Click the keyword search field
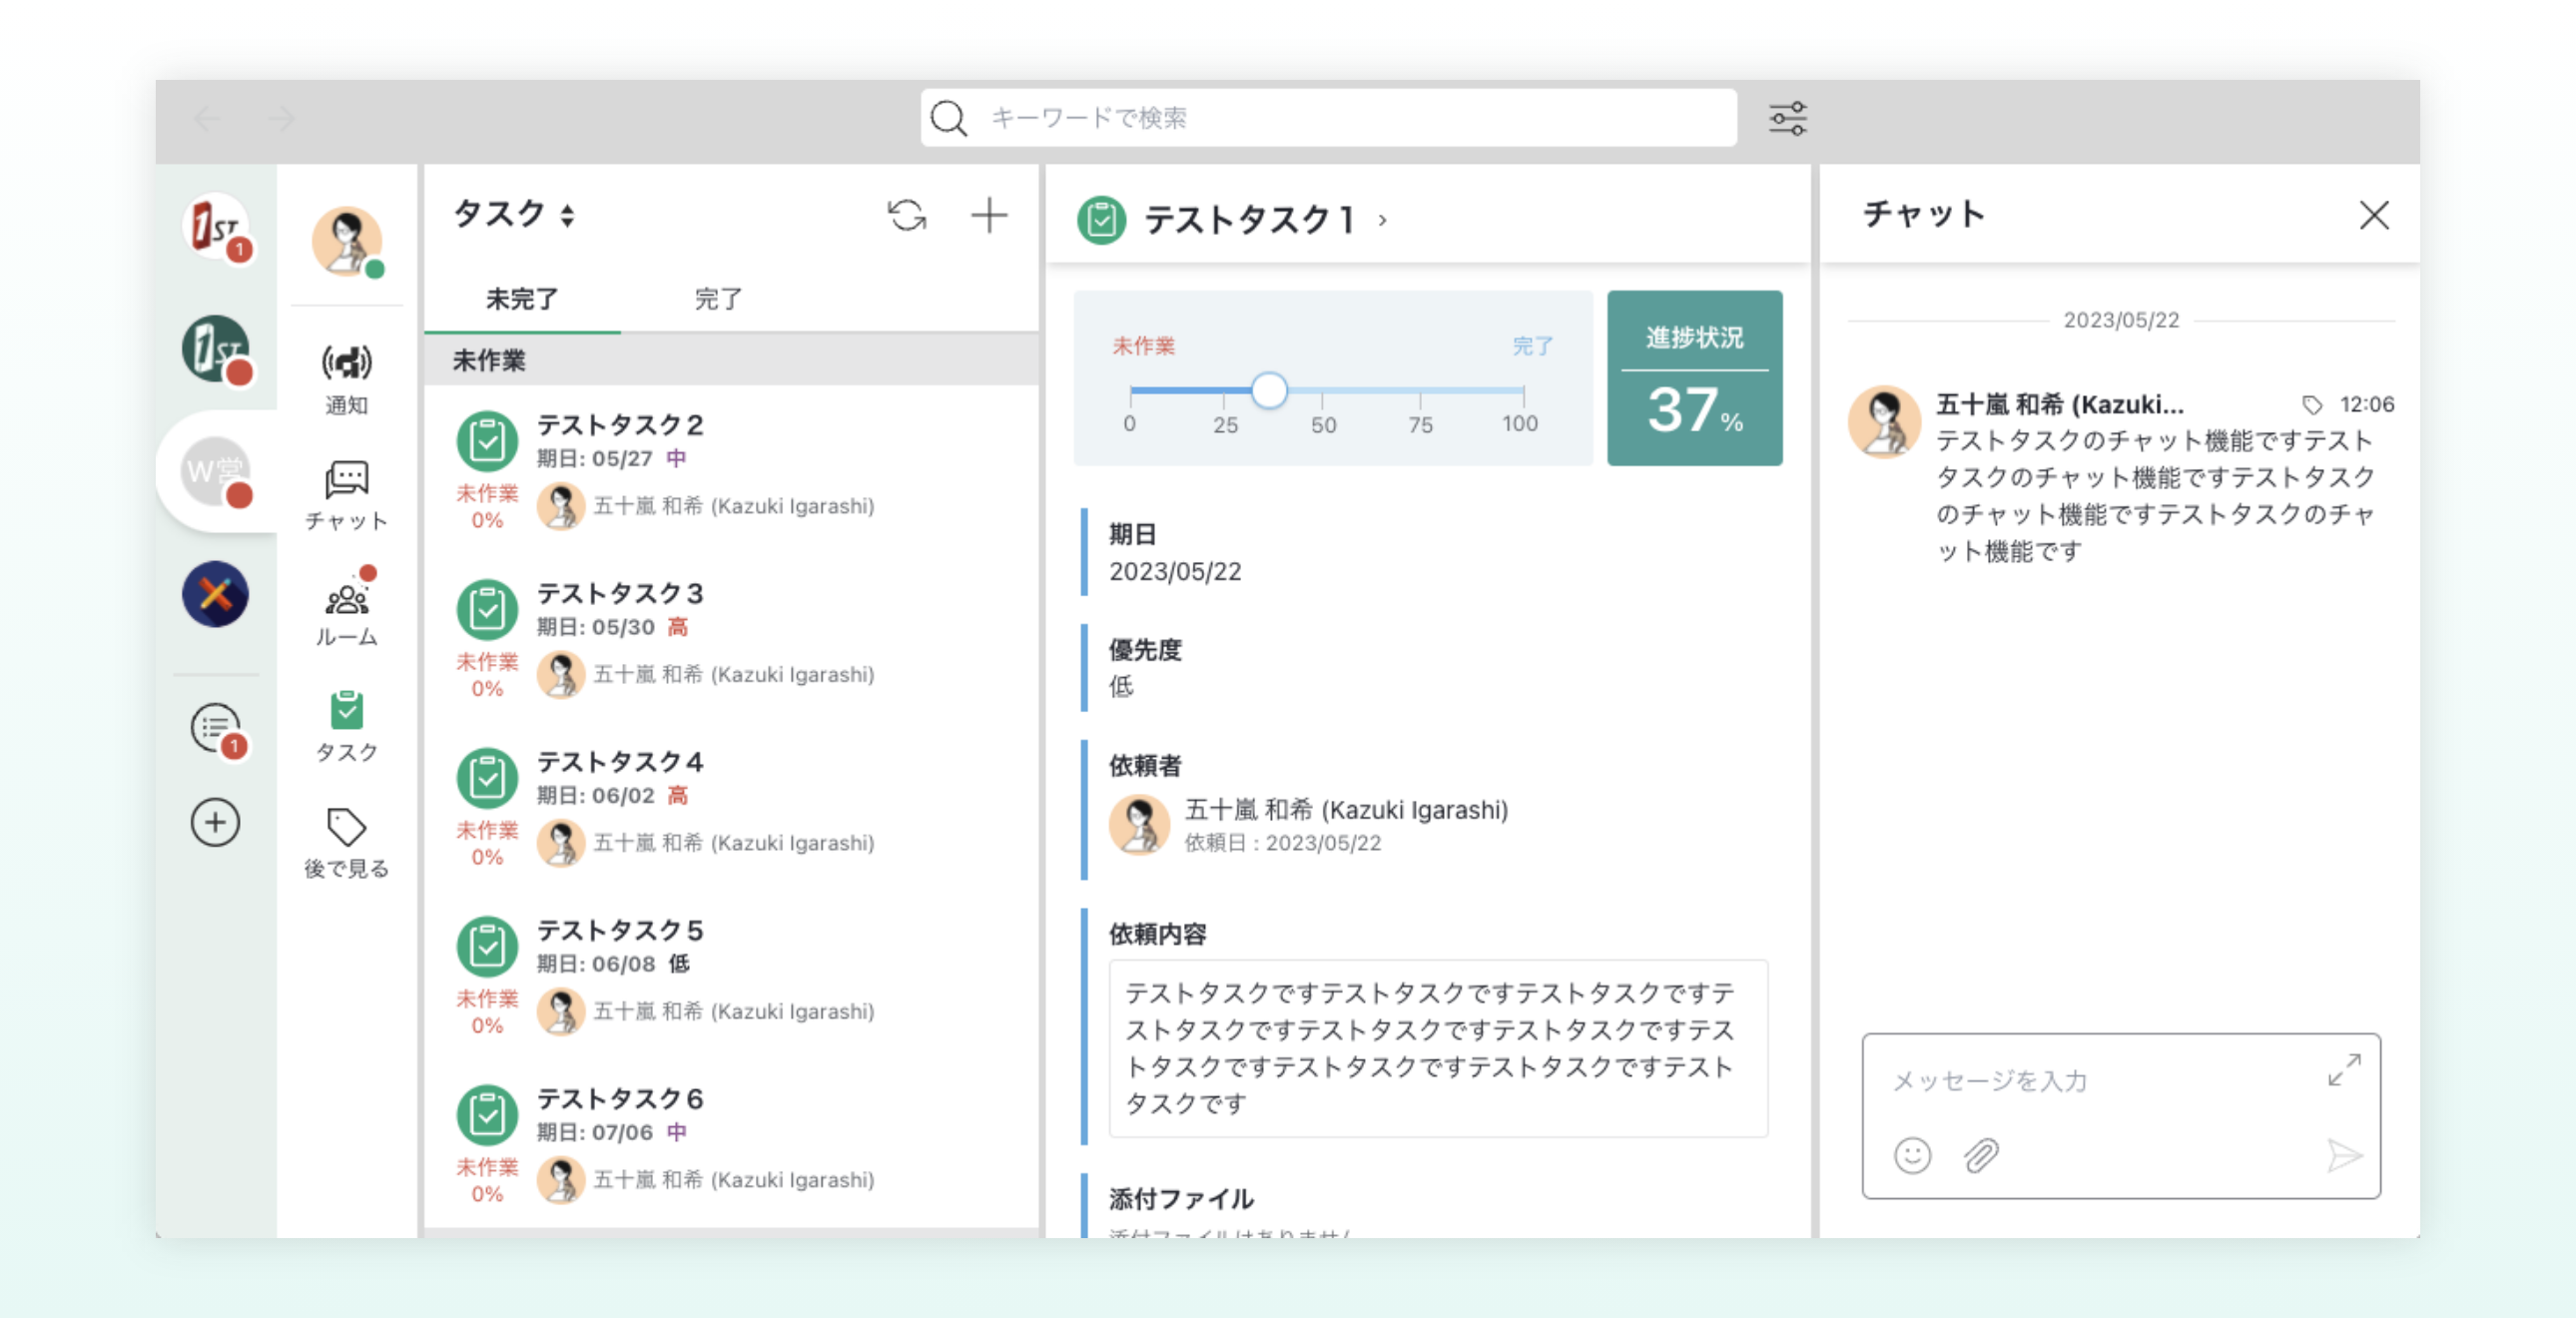Viewport: 2576px width, 1318px height. (x=1328, y=118)
